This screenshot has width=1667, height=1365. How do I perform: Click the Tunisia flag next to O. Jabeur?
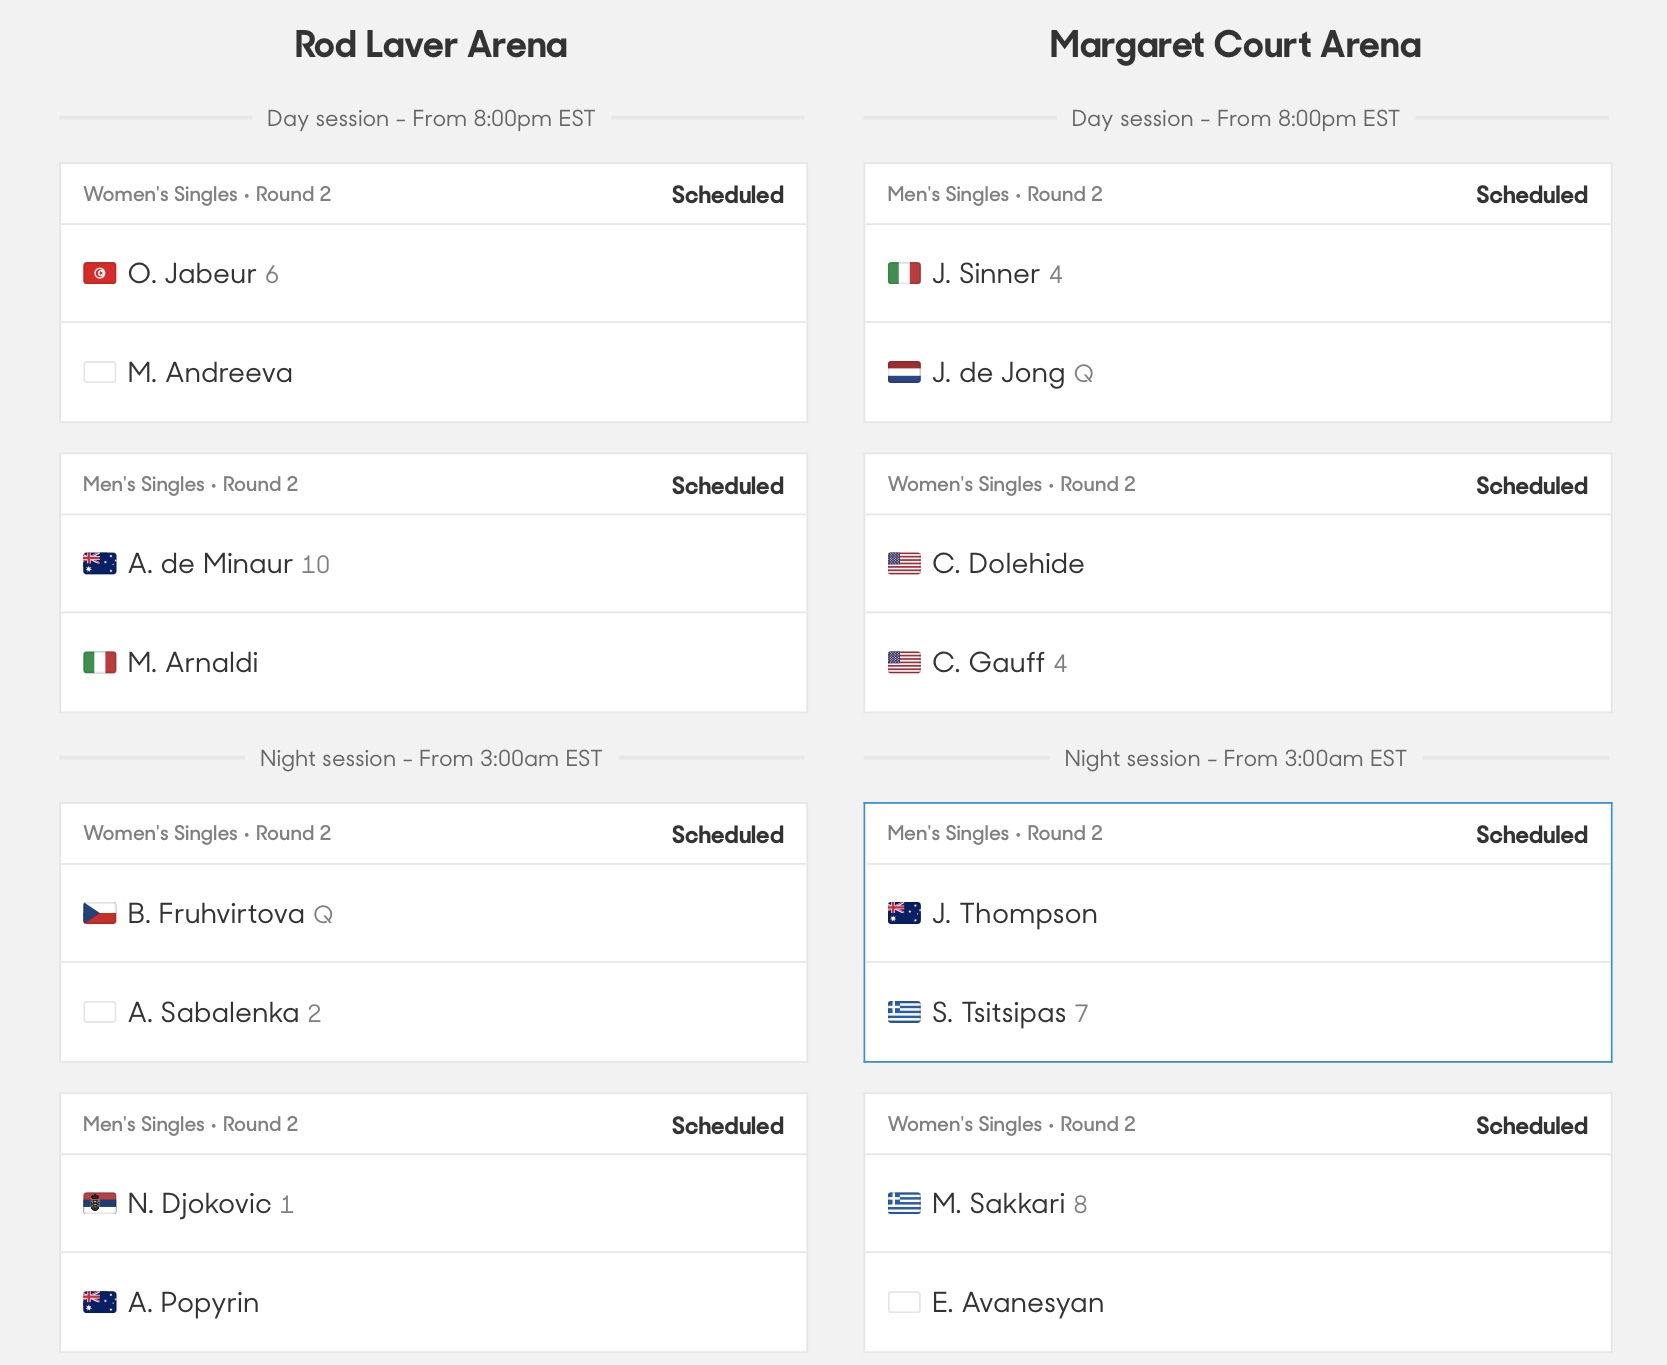100,273
